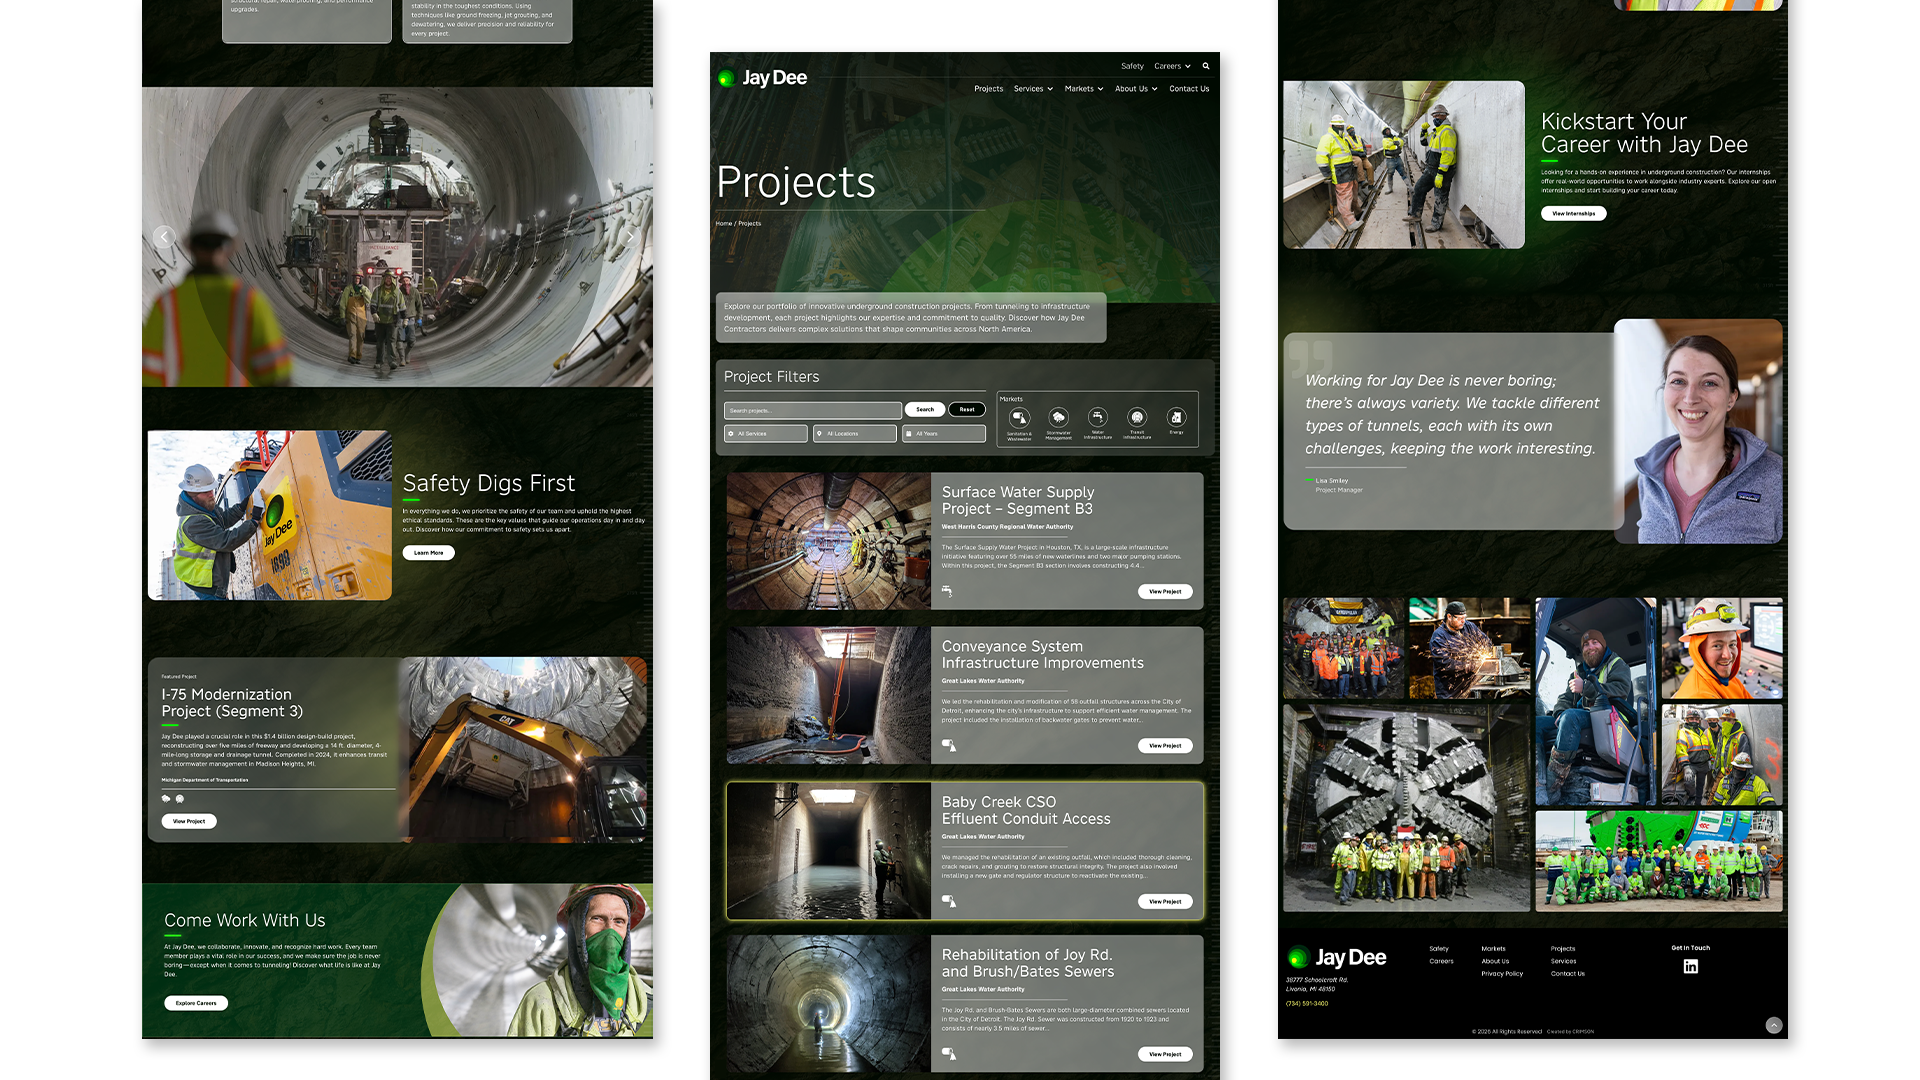Open the All Services filter dropdown
1920x1080 pixels.
(x=766, y=434)
